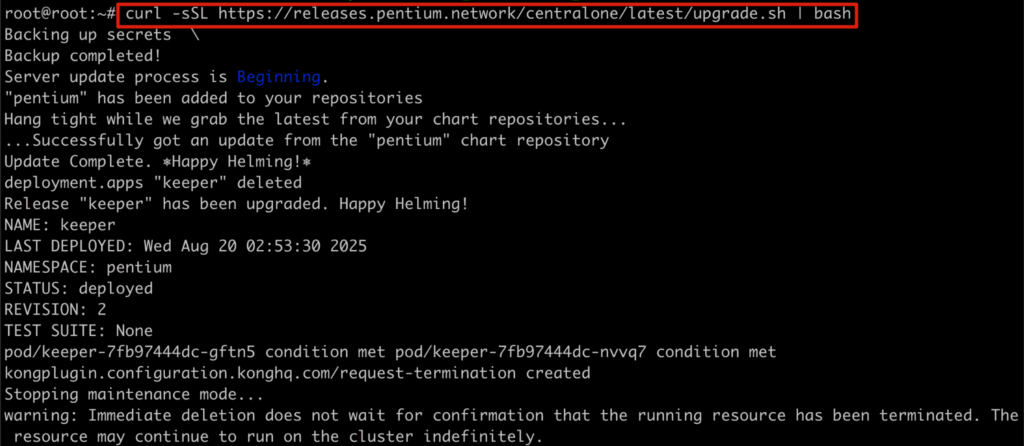The width and height of the screenshot is (1024, 446).
Task: Click the "pentium" added to repositories line
Action: 213,98
